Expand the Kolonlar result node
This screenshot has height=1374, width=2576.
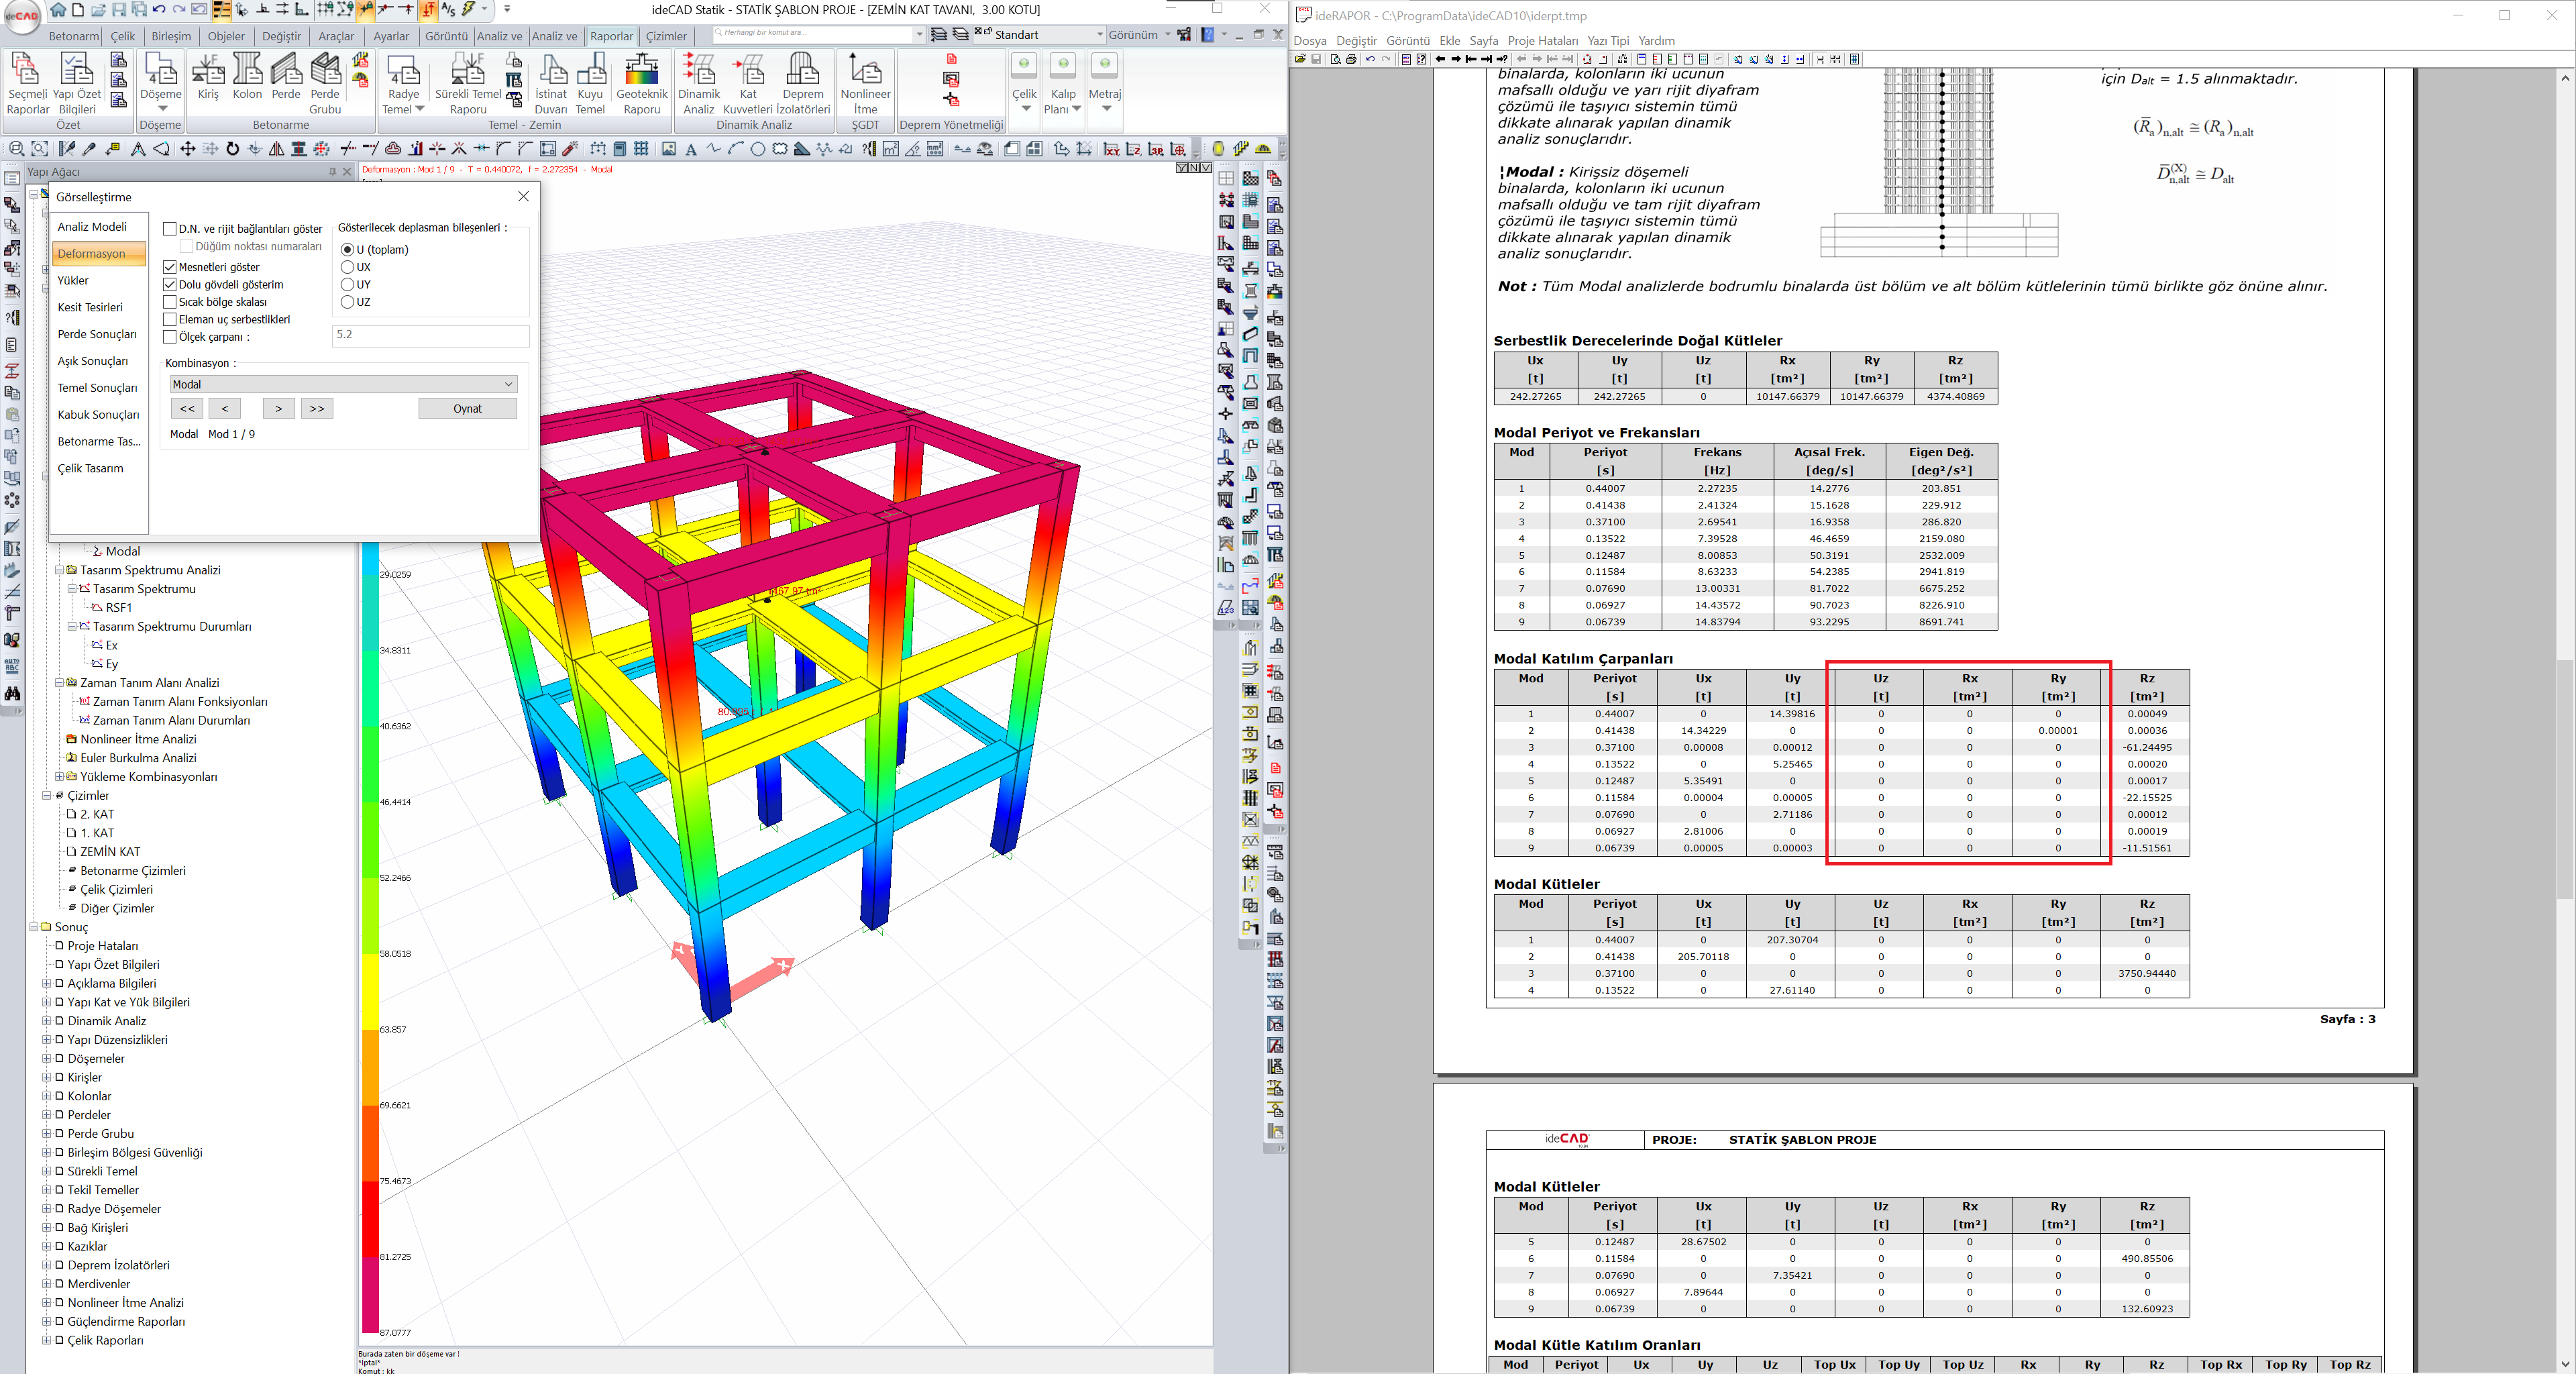pos(46,1096)
